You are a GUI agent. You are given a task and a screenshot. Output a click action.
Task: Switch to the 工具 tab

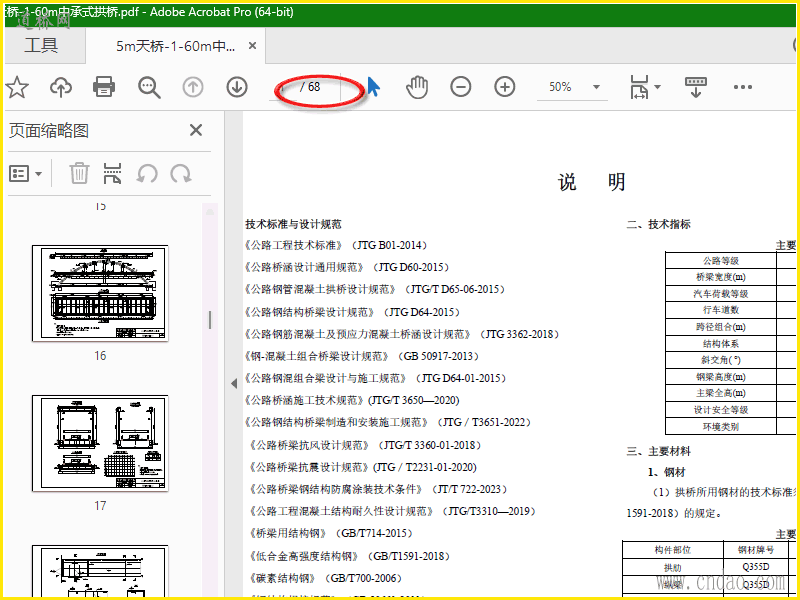[41, 45]
